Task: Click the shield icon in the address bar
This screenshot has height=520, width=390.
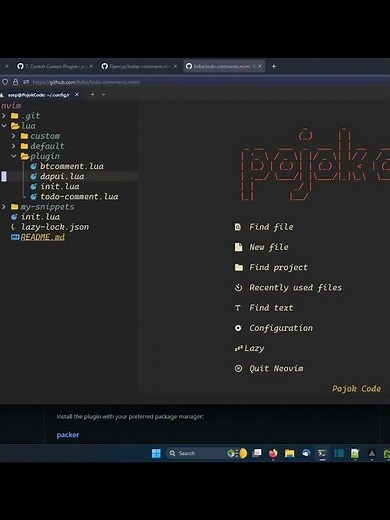Action: 5,82
